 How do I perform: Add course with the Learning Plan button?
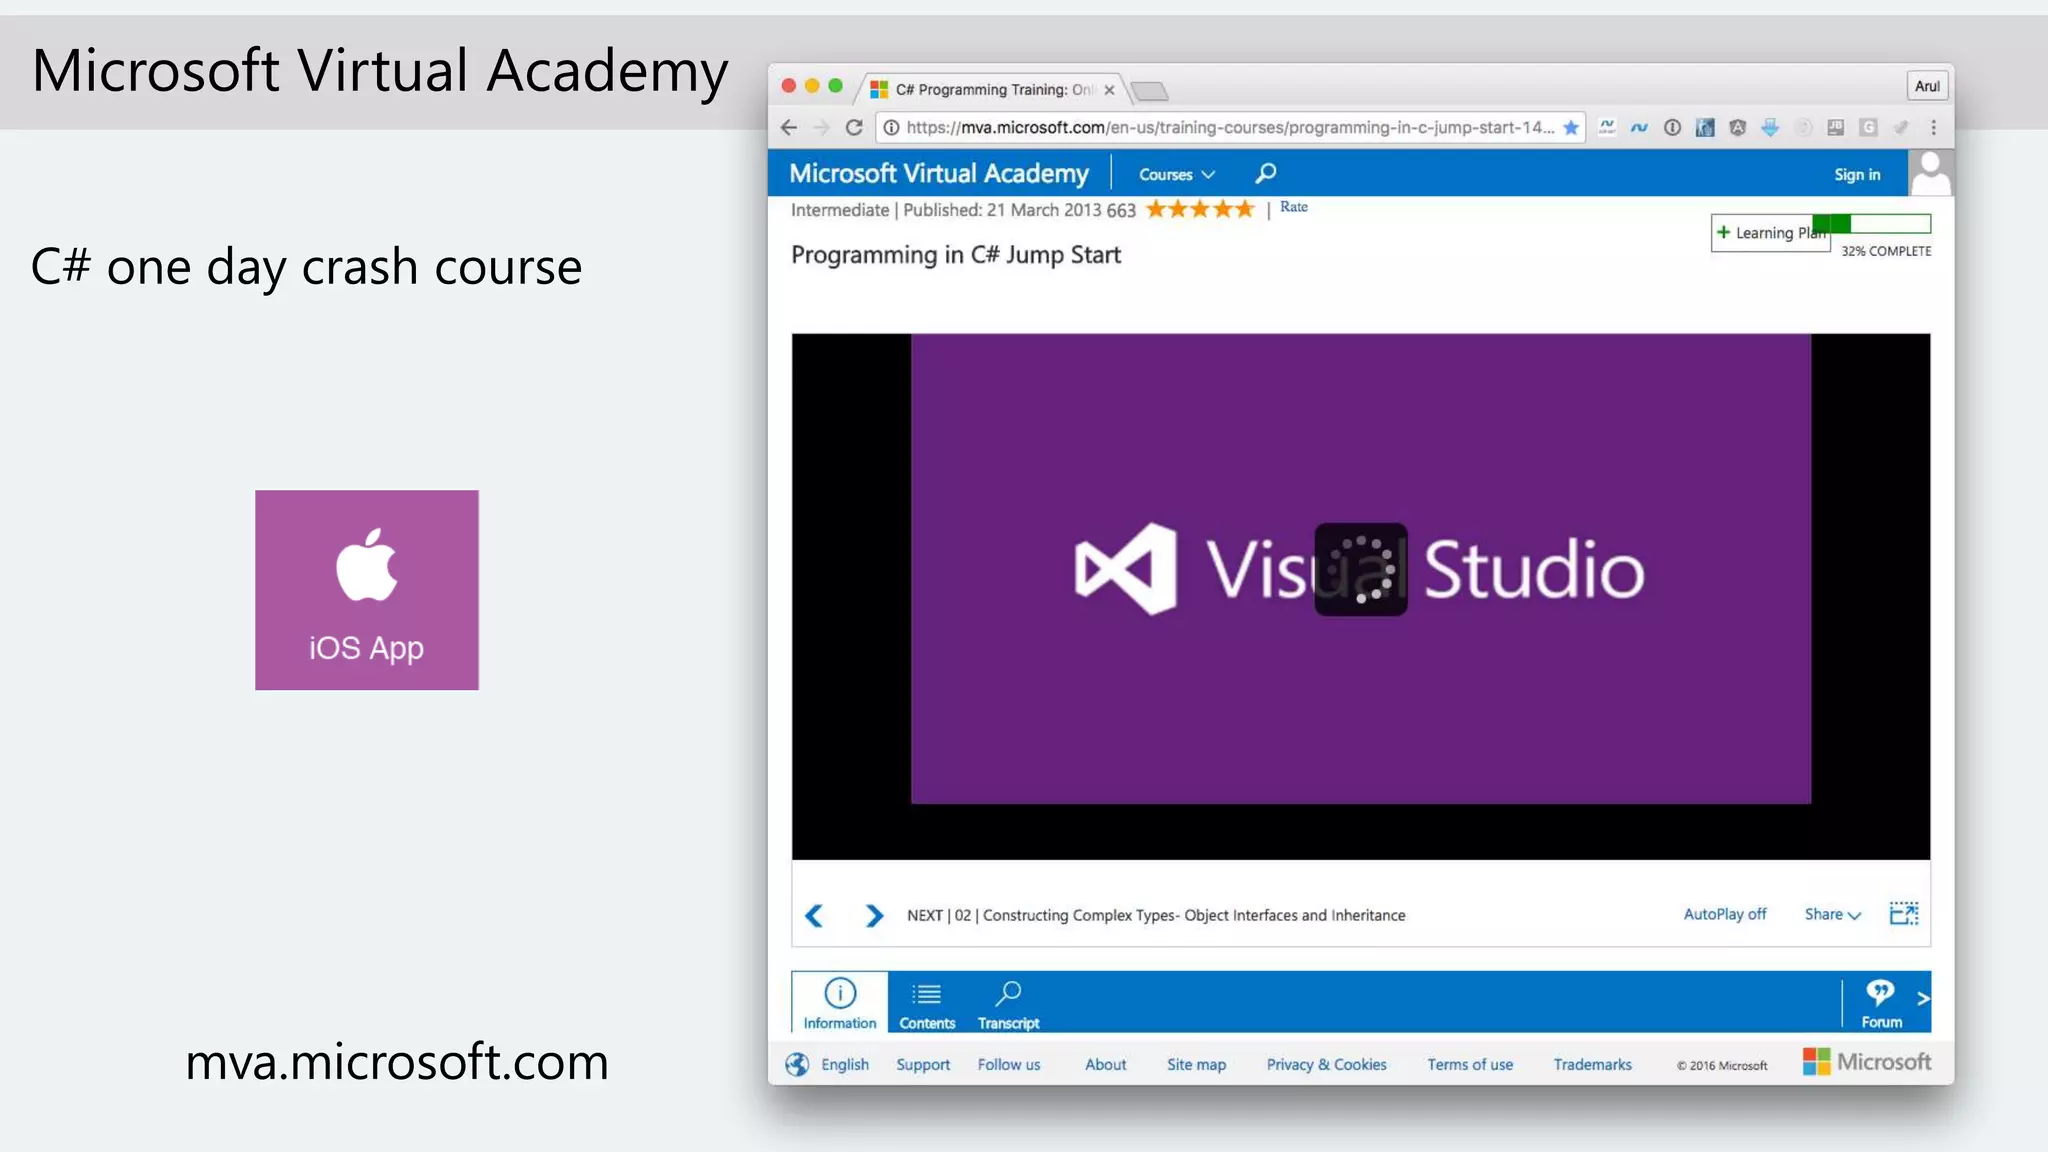click(1770, 233)
